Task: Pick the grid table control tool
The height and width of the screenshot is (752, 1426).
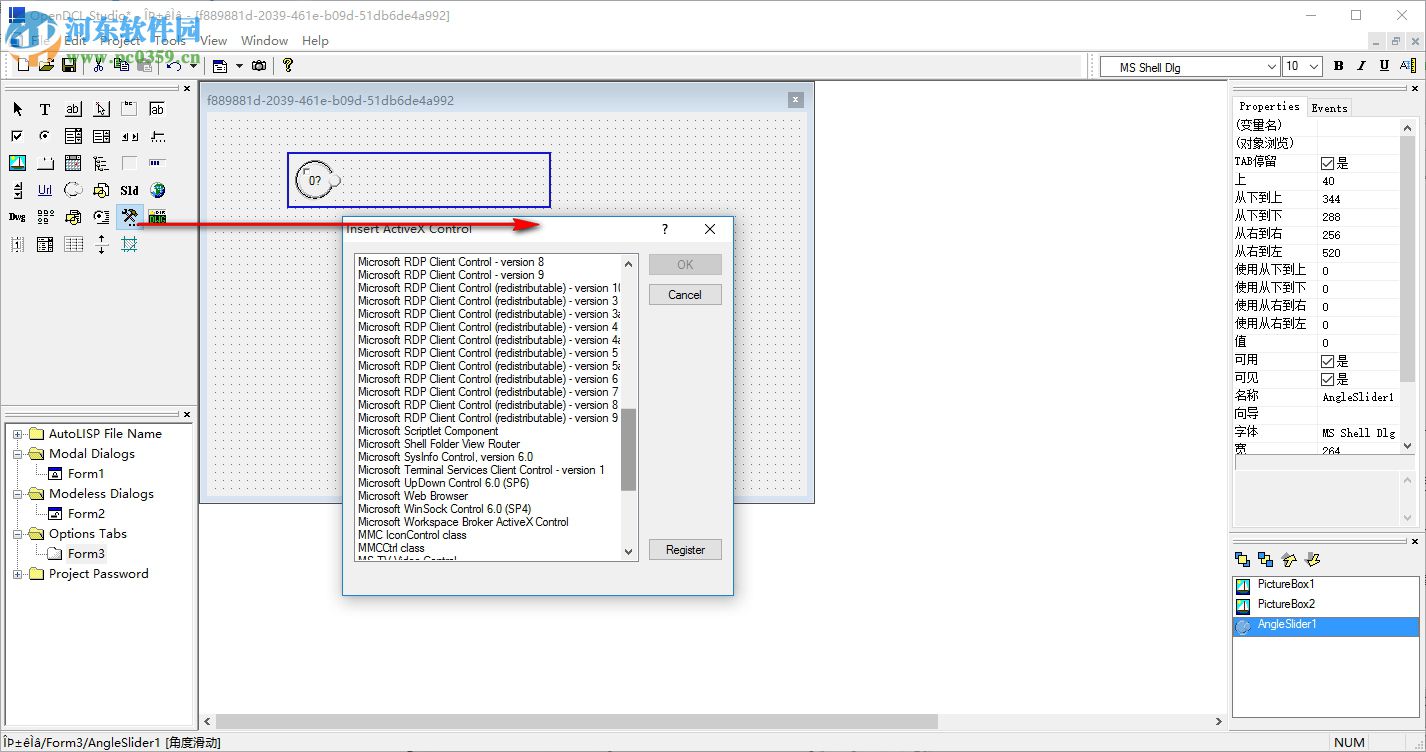Action: pyautogui.click(x=73, y=244)
